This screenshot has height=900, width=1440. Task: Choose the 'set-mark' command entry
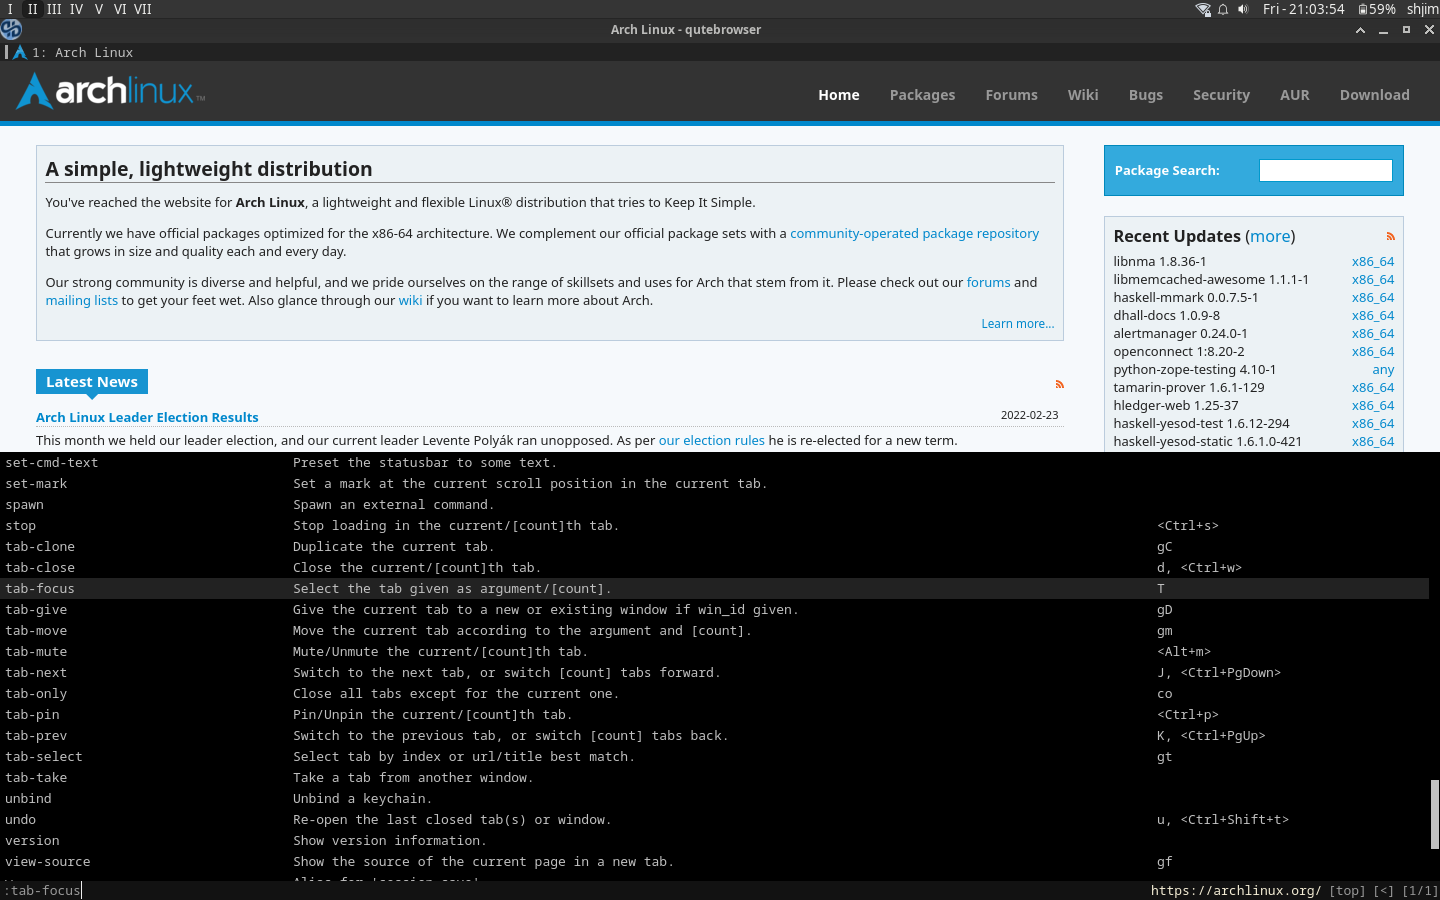point(714,483)
